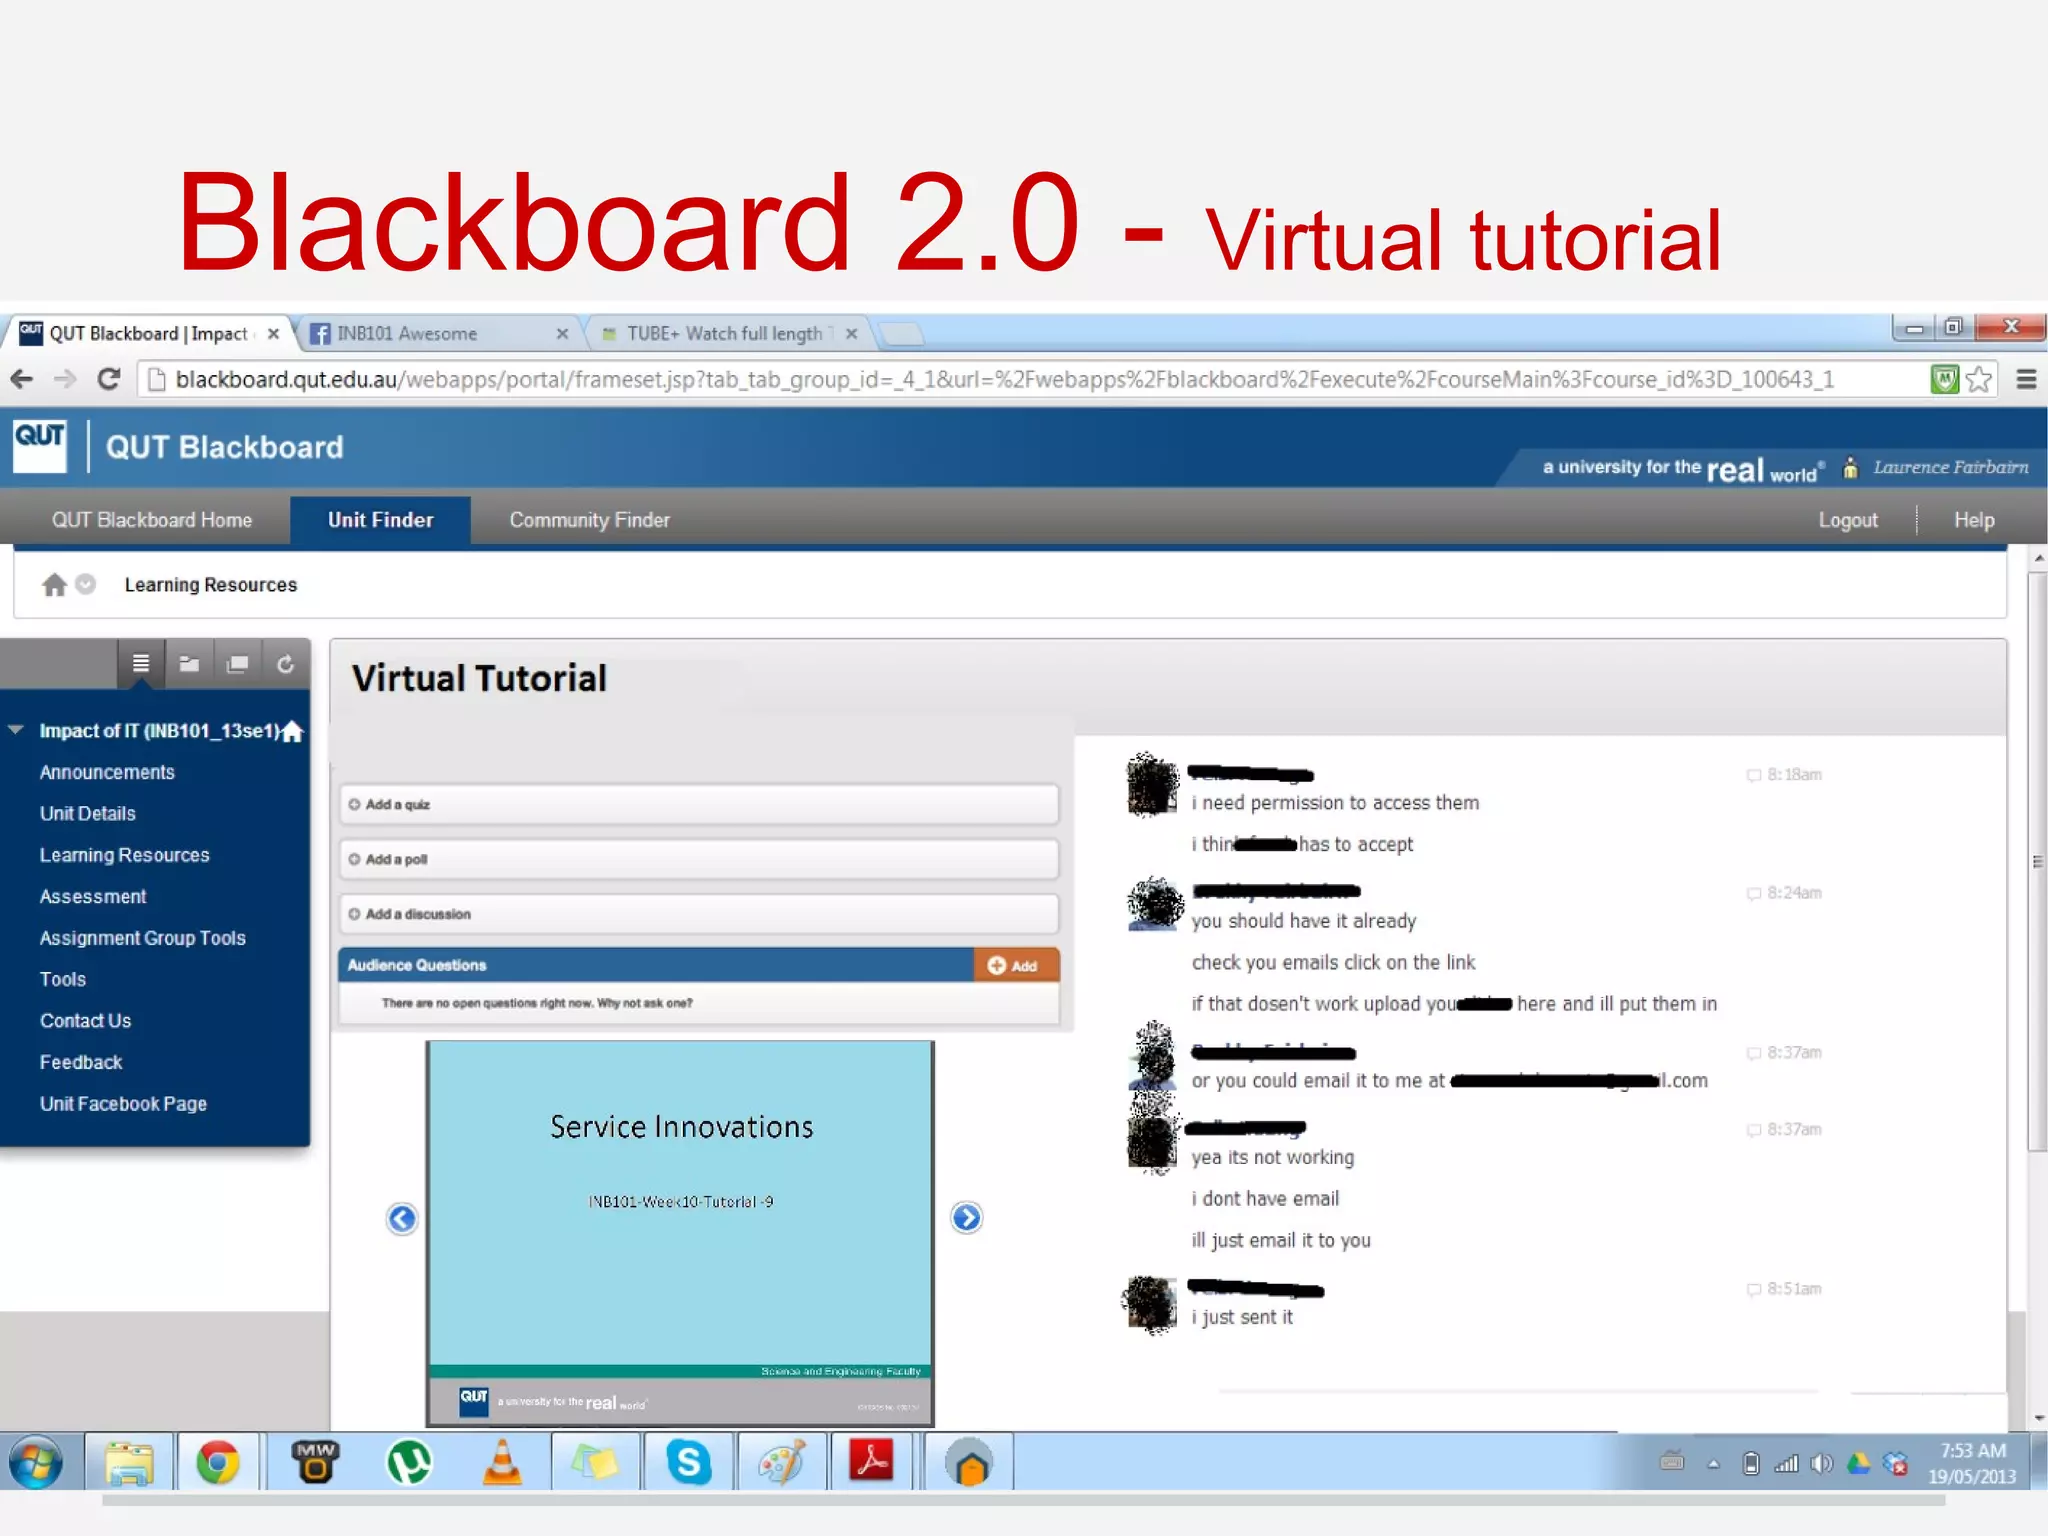Open course menu in new window icon
2048x1536 pixels.
coord(237,663)
